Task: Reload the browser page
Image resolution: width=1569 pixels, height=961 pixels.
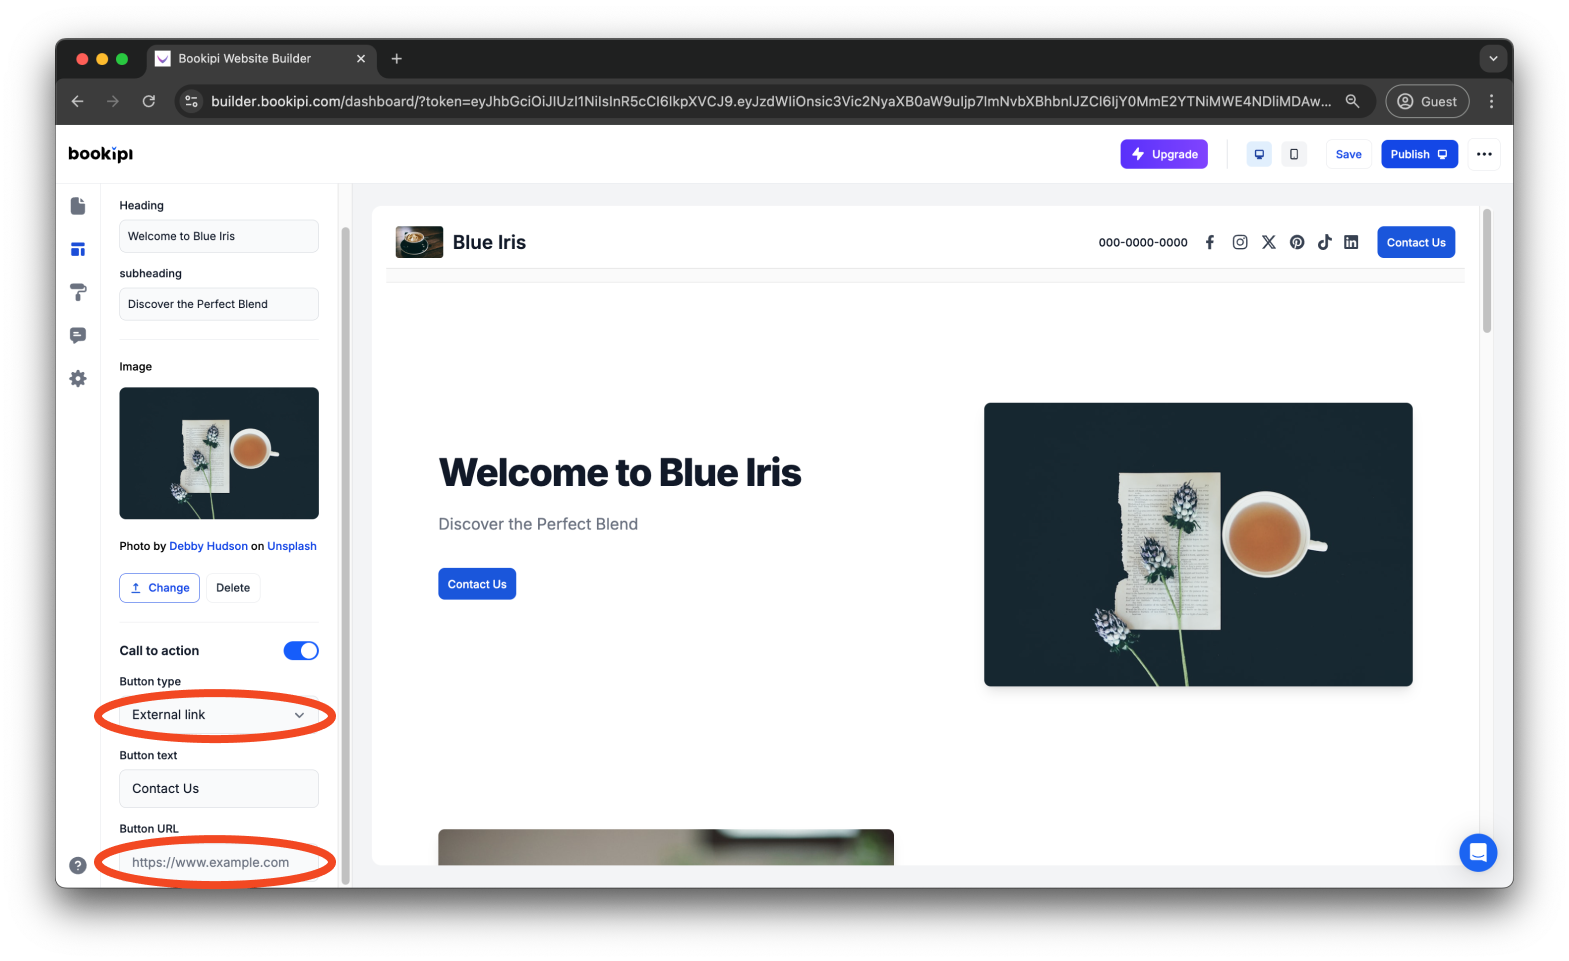Action: pyautogui.click(x=149, y=101)
